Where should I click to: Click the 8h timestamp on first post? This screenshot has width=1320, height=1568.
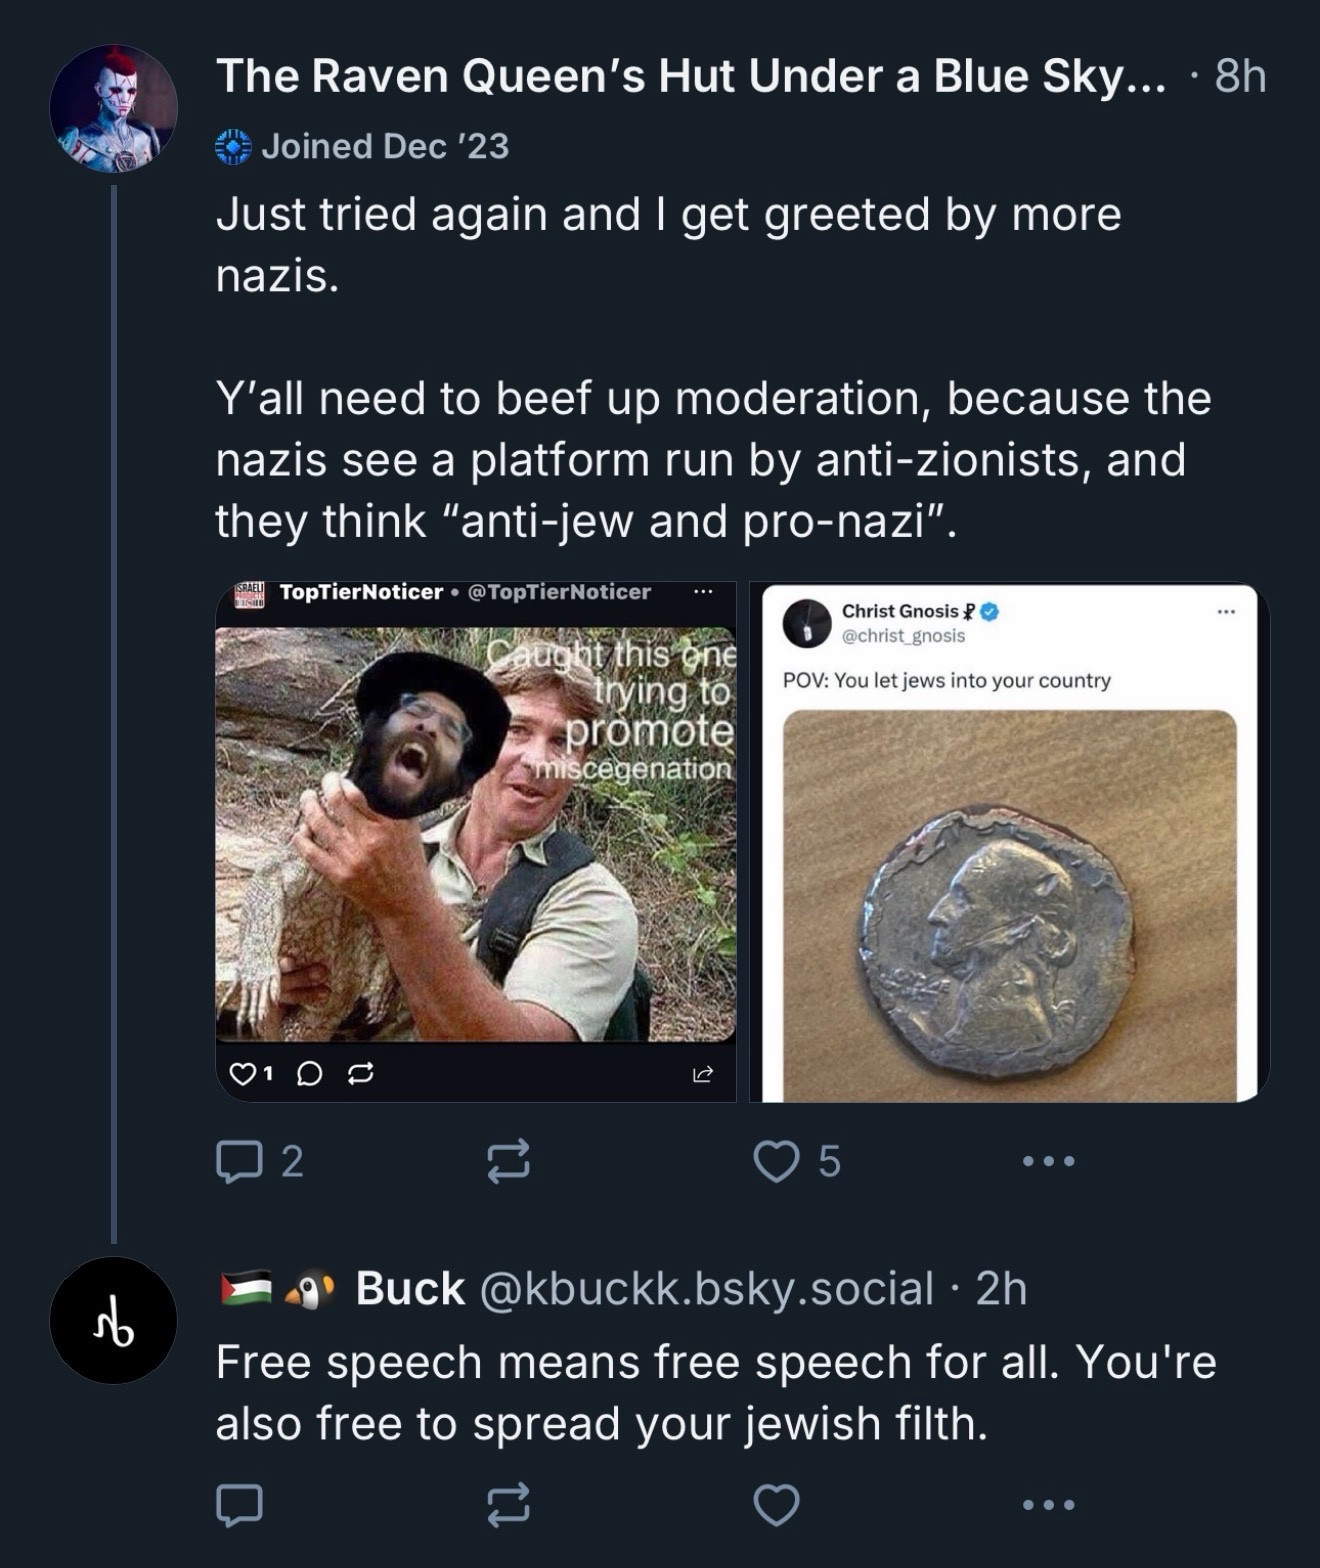pyautogui.click(x=1240, y=76)
